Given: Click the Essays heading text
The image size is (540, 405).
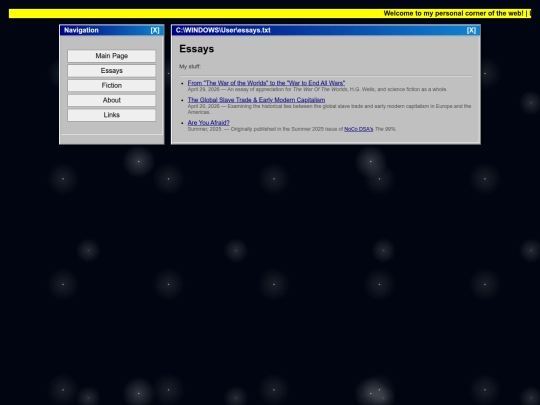Looking at the screenshot, I should coord(197,49).
